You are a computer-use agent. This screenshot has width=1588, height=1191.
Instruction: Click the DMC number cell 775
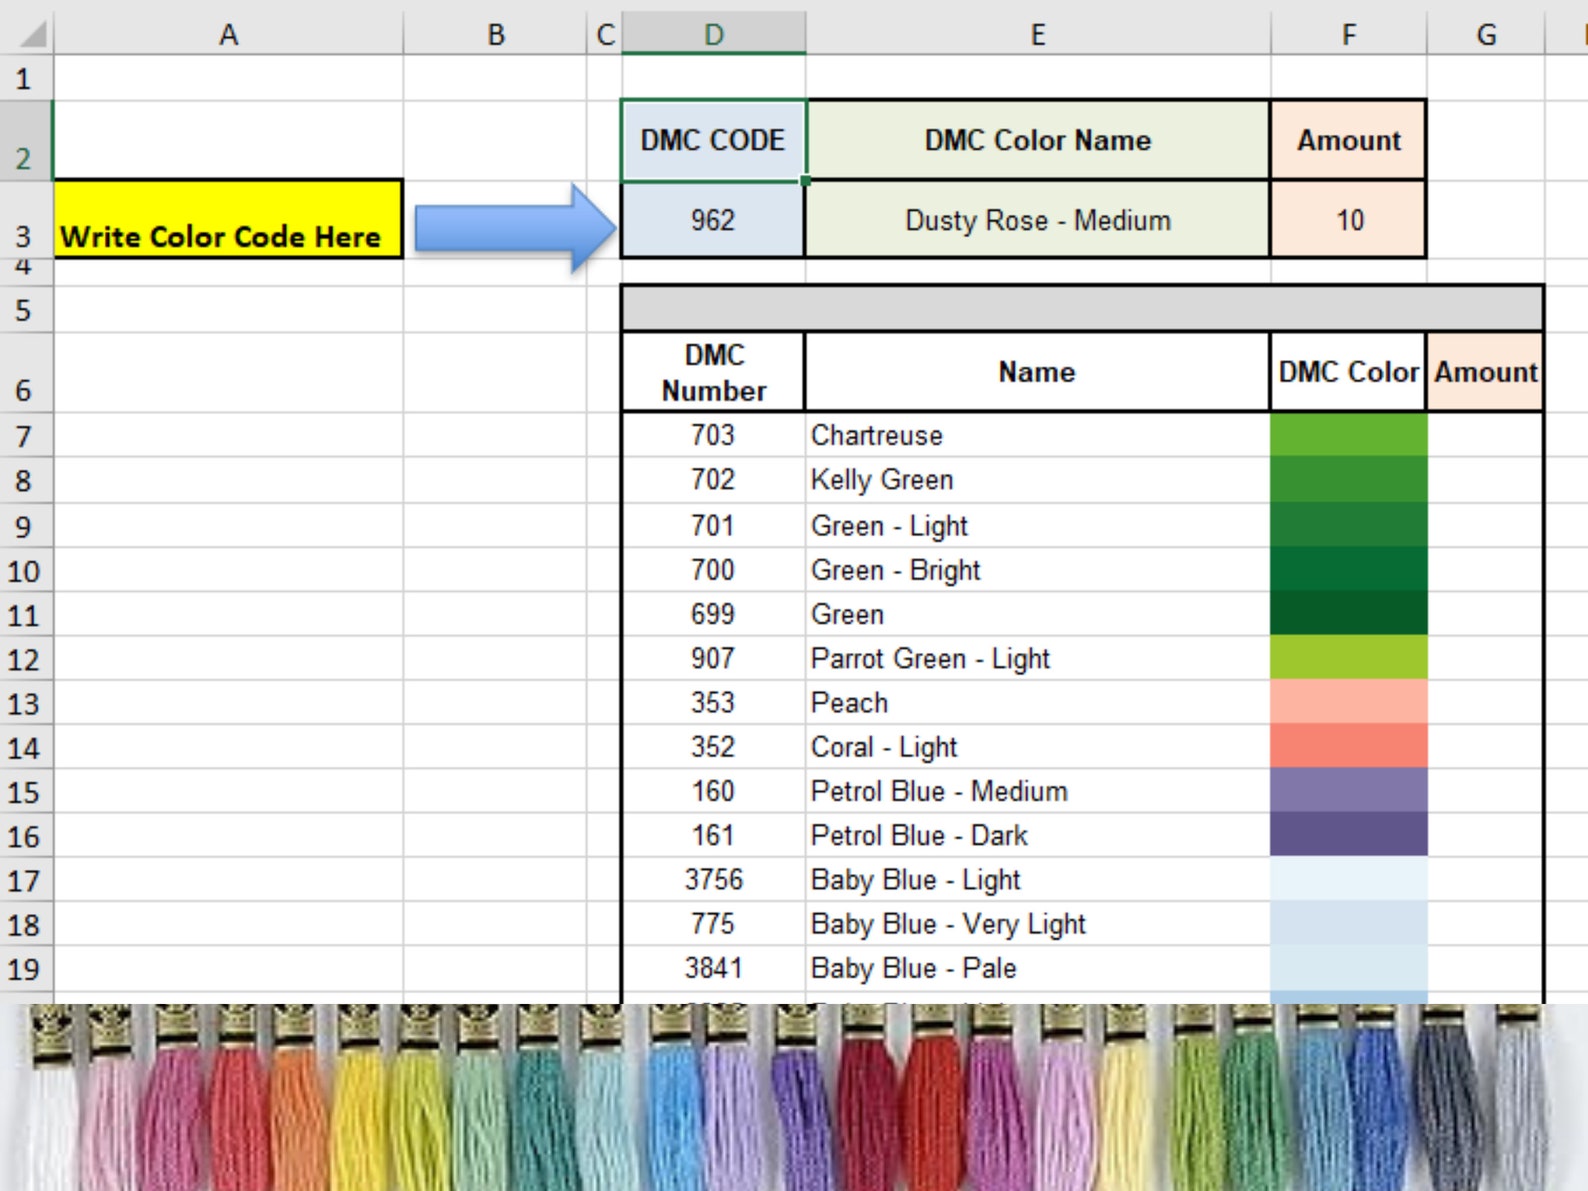point(713,923)
